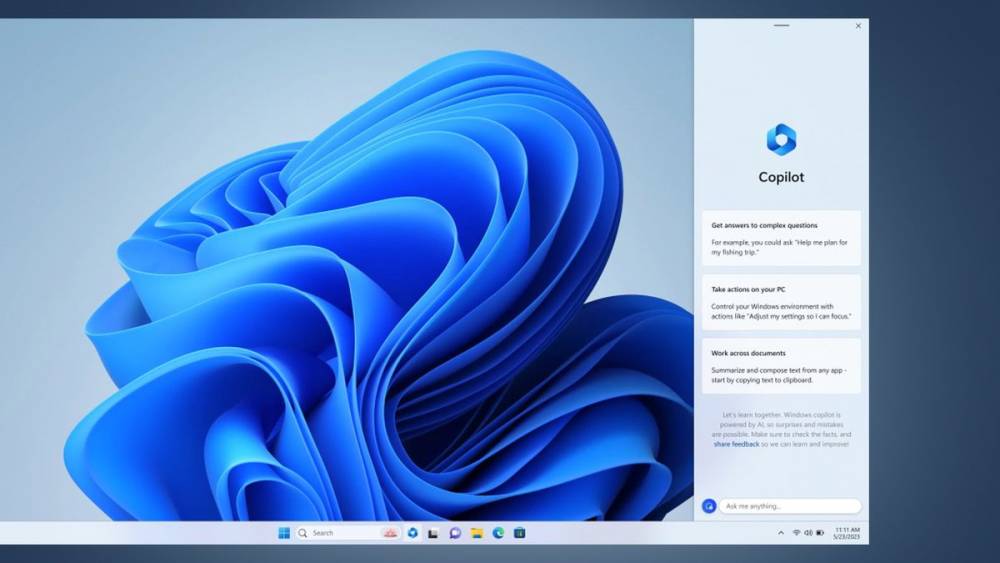Viewport: 1000px width, 563px height.
Task: Open the 'share feedback' link
Action: 736,444
